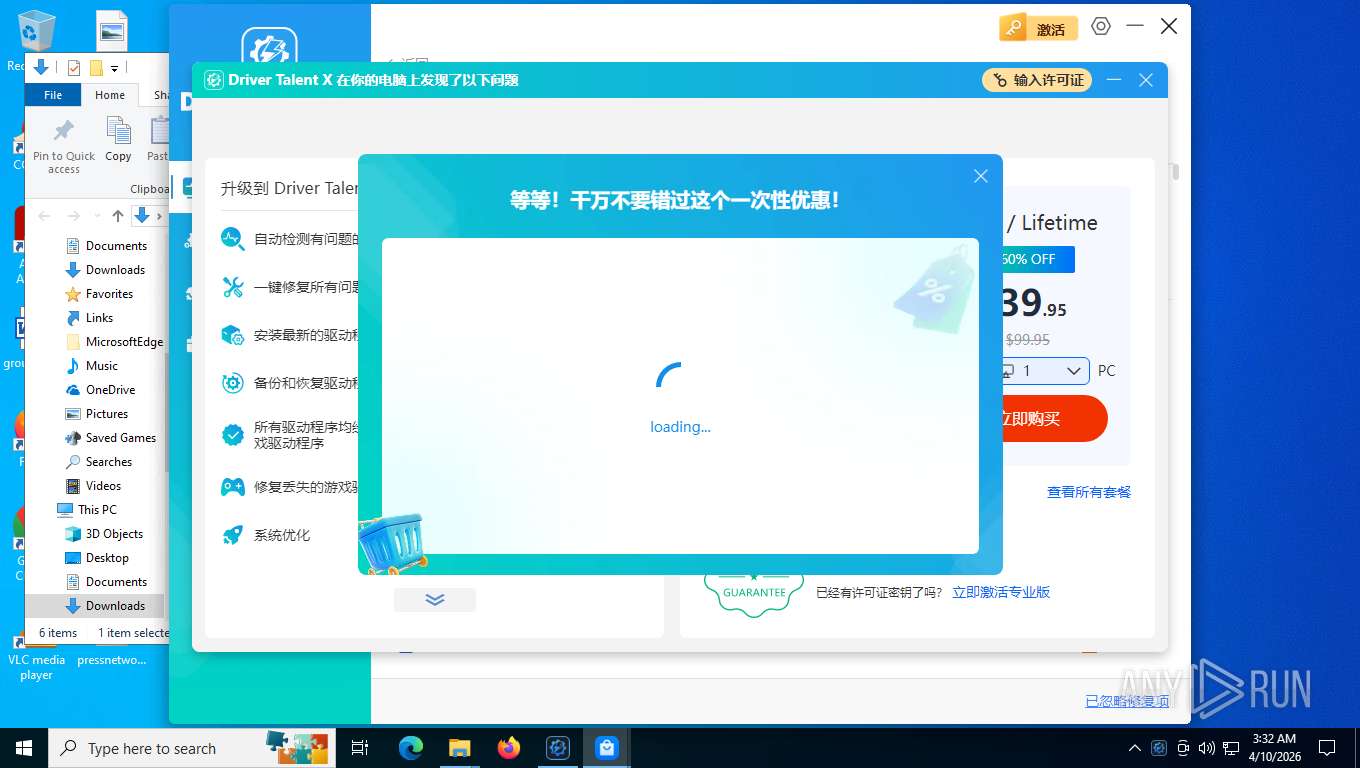
Task: Select Desktop in Explorer tree
Action: [x=107, y=558]
